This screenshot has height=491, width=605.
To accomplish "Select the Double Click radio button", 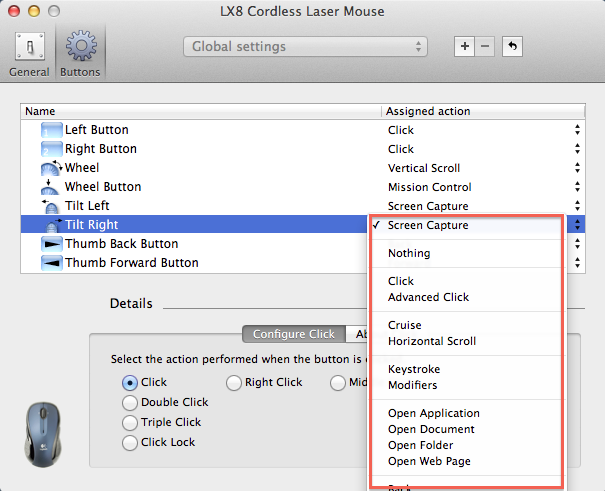I will pyautogui.click(x=130, y=403).
